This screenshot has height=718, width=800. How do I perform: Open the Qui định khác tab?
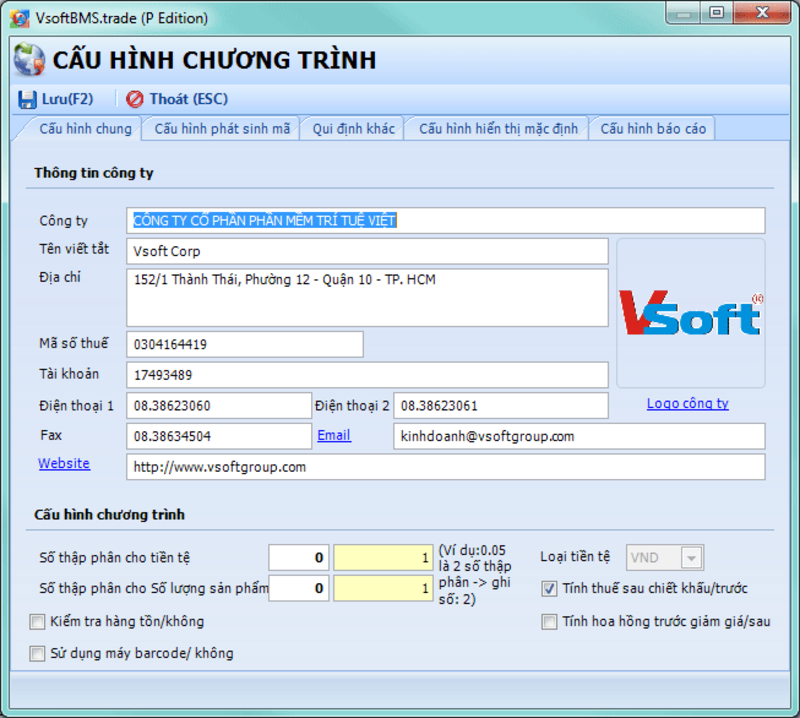coord(353,129)
